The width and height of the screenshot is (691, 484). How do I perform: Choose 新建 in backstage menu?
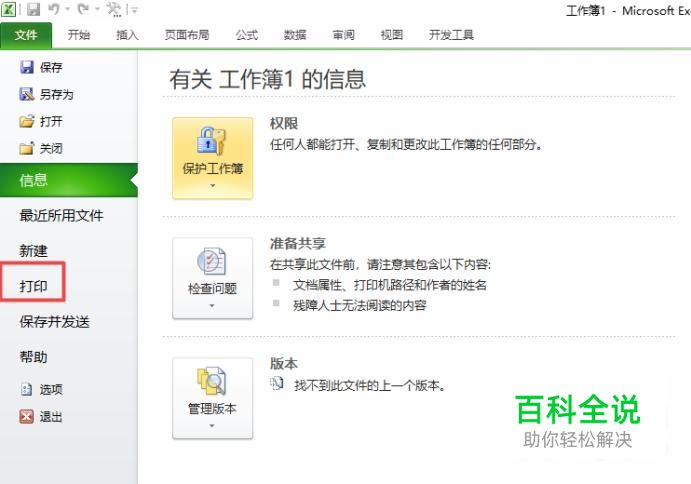coord(33,251)
